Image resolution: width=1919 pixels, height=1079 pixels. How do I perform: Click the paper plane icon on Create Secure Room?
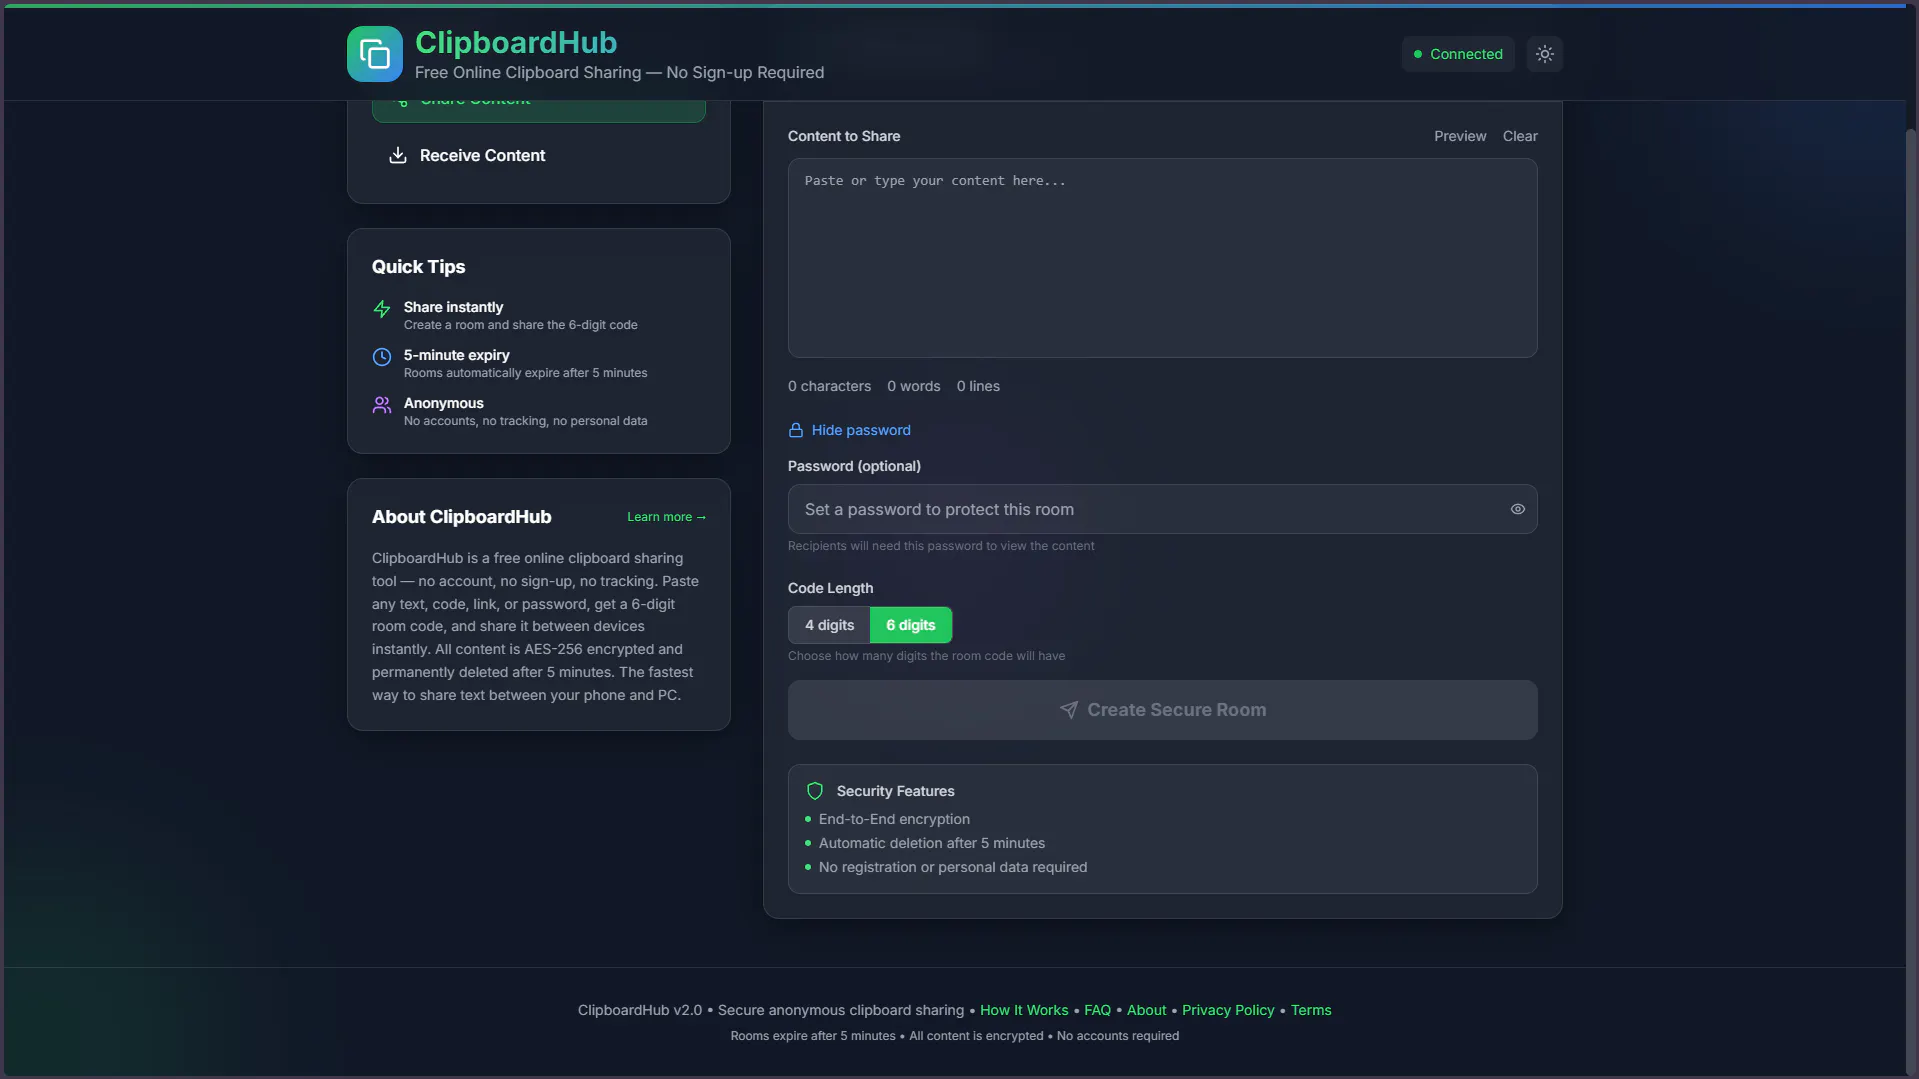(1068, 710)
